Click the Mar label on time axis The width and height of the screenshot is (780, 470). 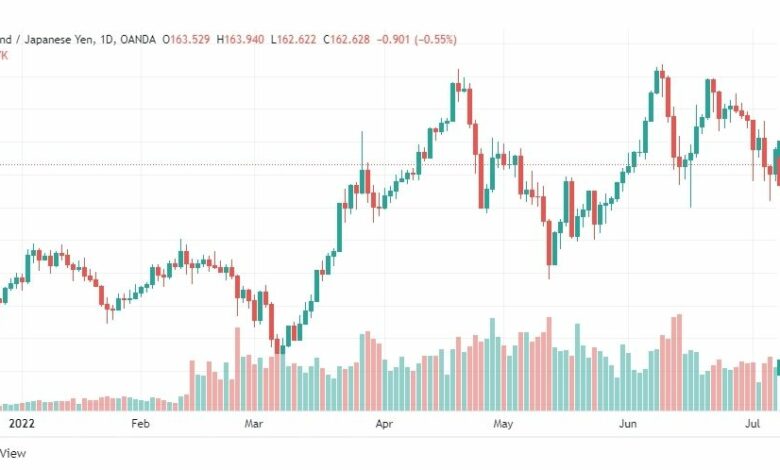click(x=254, y=424)
